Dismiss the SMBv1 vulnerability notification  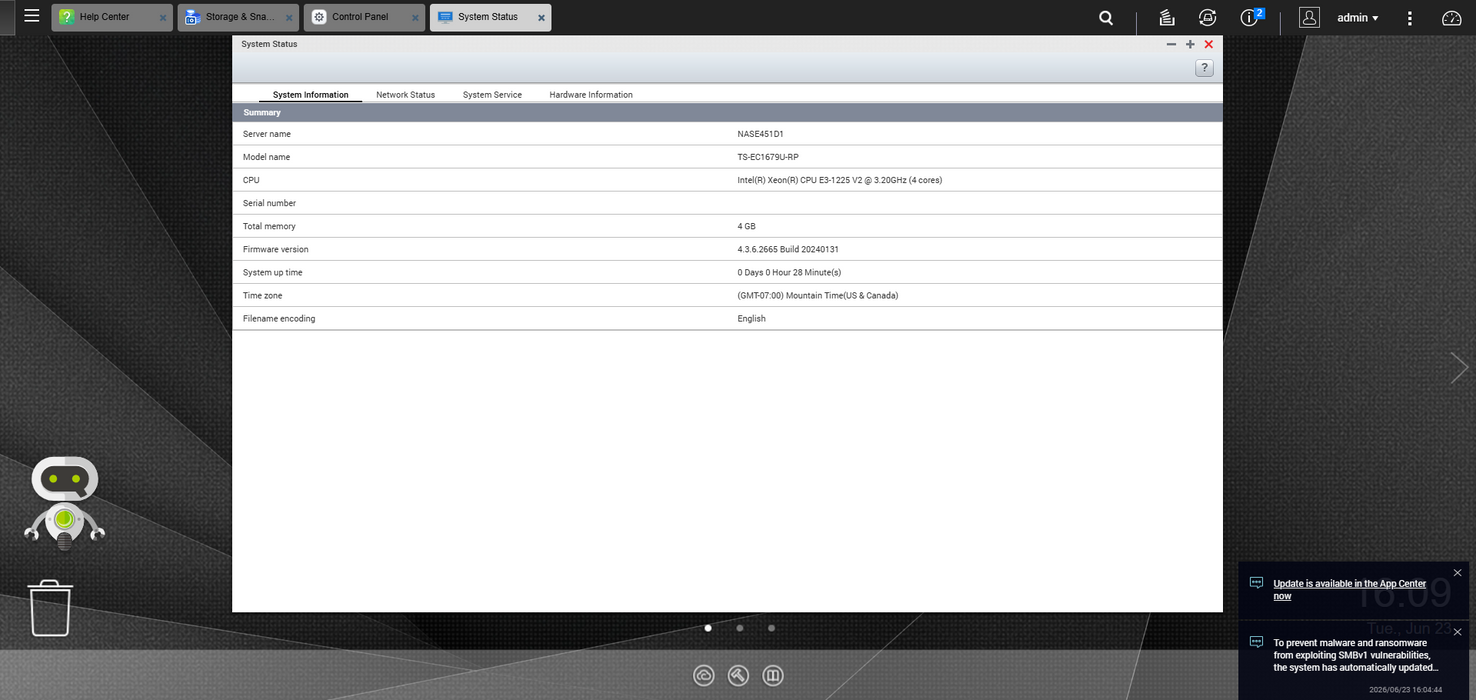coord(1457,632)
